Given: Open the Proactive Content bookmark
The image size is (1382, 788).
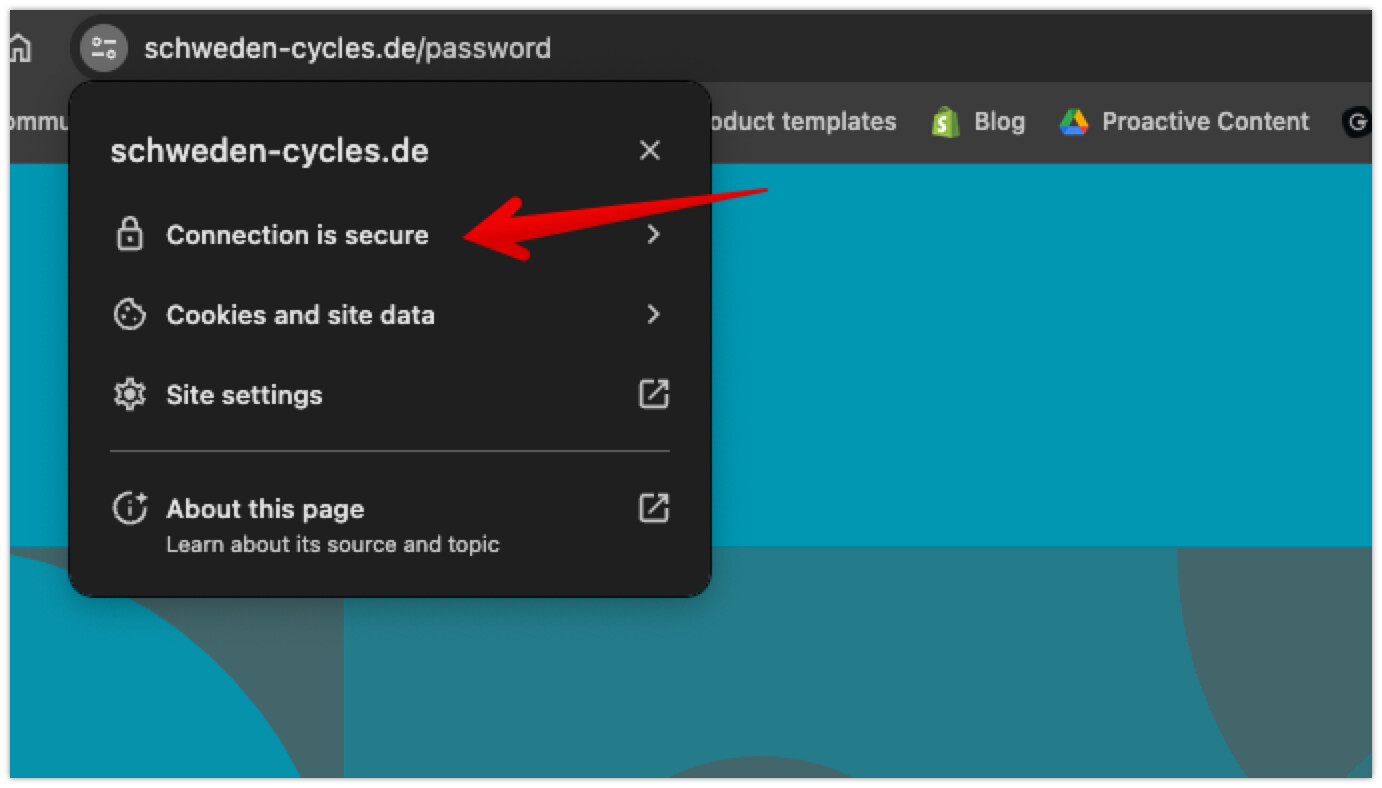Looking at the screenshot, I should click(1184, 122).
